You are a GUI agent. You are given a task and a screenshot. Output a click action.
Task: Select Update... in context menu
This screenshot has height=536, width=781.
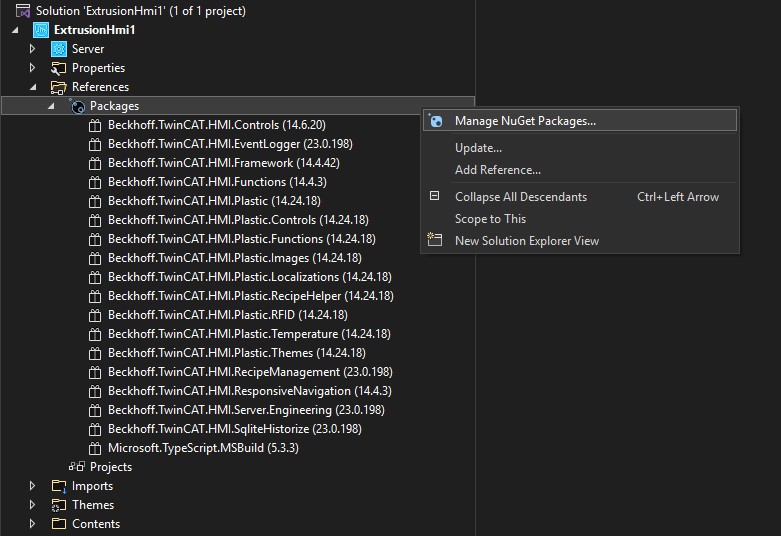click(580, 148)
